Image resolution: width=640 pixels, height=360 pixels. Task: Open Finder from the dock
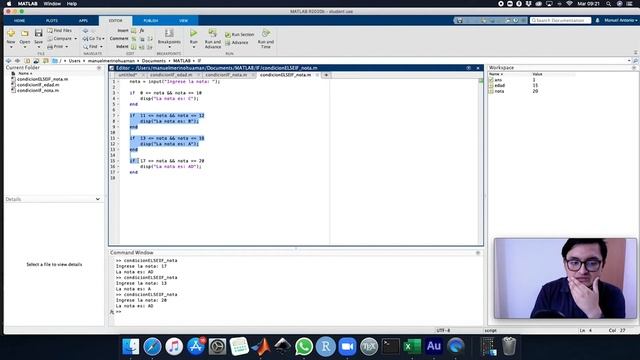tap(131, 347)
